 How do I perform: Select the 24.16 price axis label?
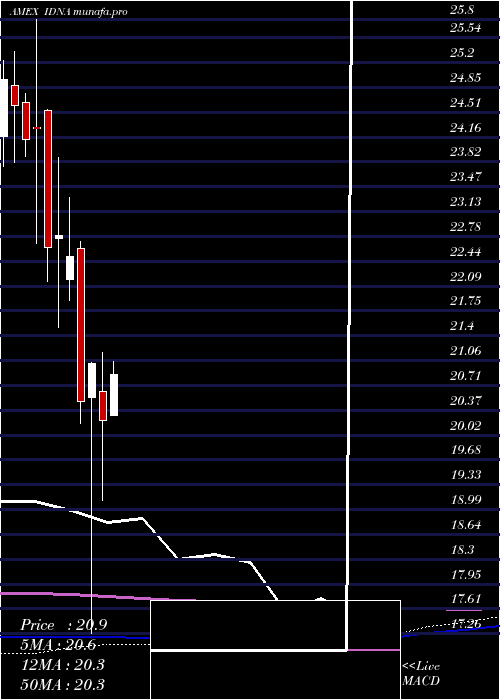tap(466, 128)
